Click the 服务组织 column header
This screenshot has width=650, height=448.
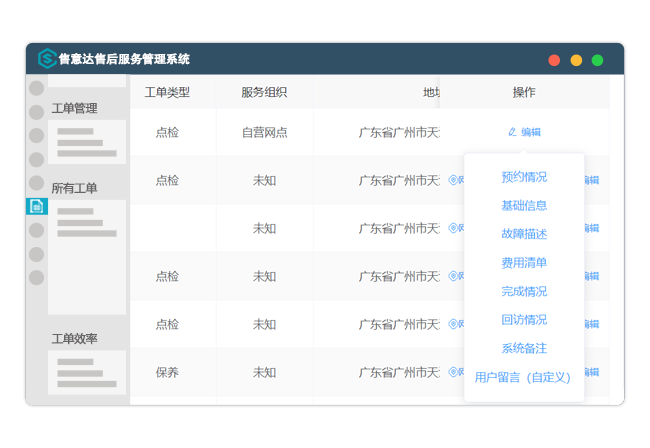coord(264,92)
